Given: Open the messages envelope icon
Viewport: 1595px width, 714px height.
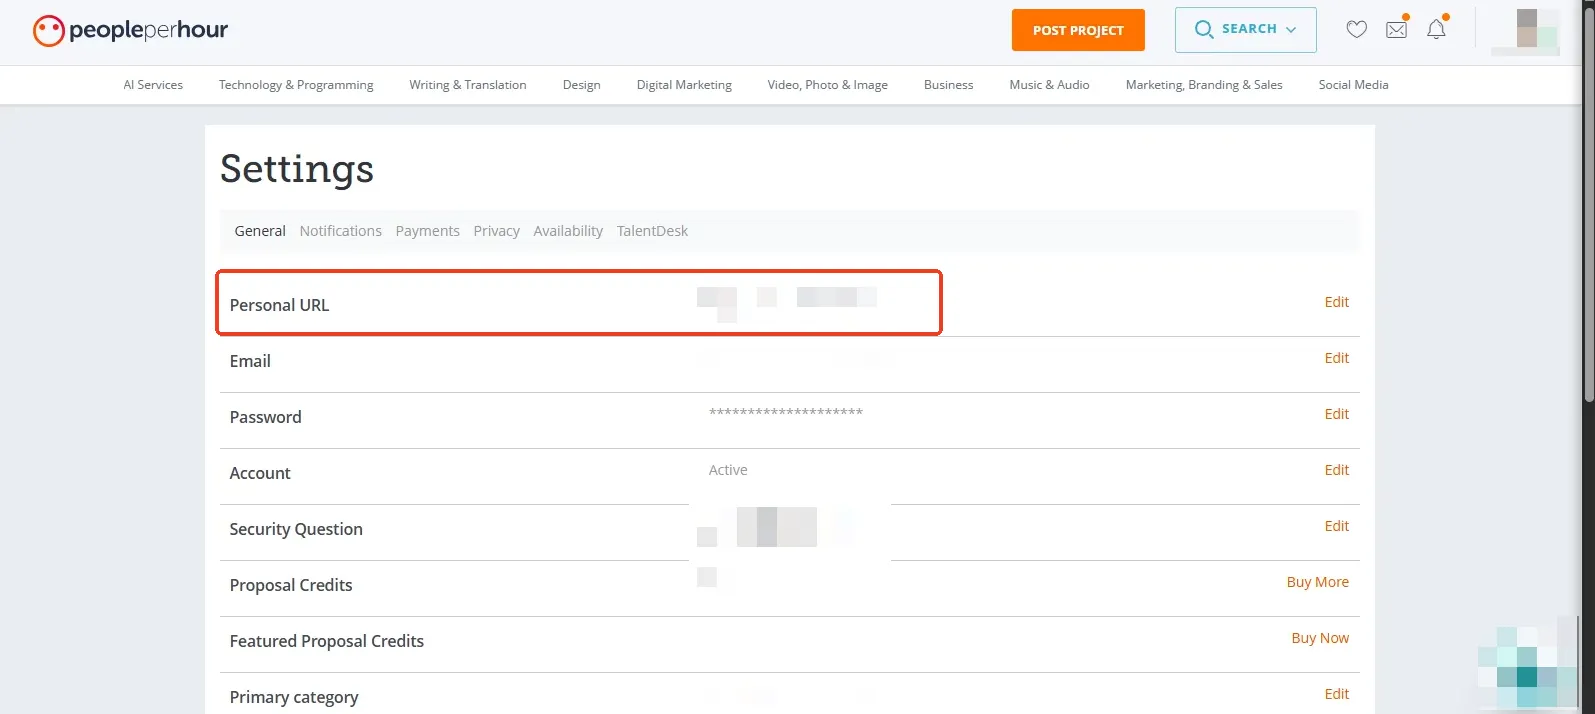Looking at the screenshot, I should point(1396,30).
